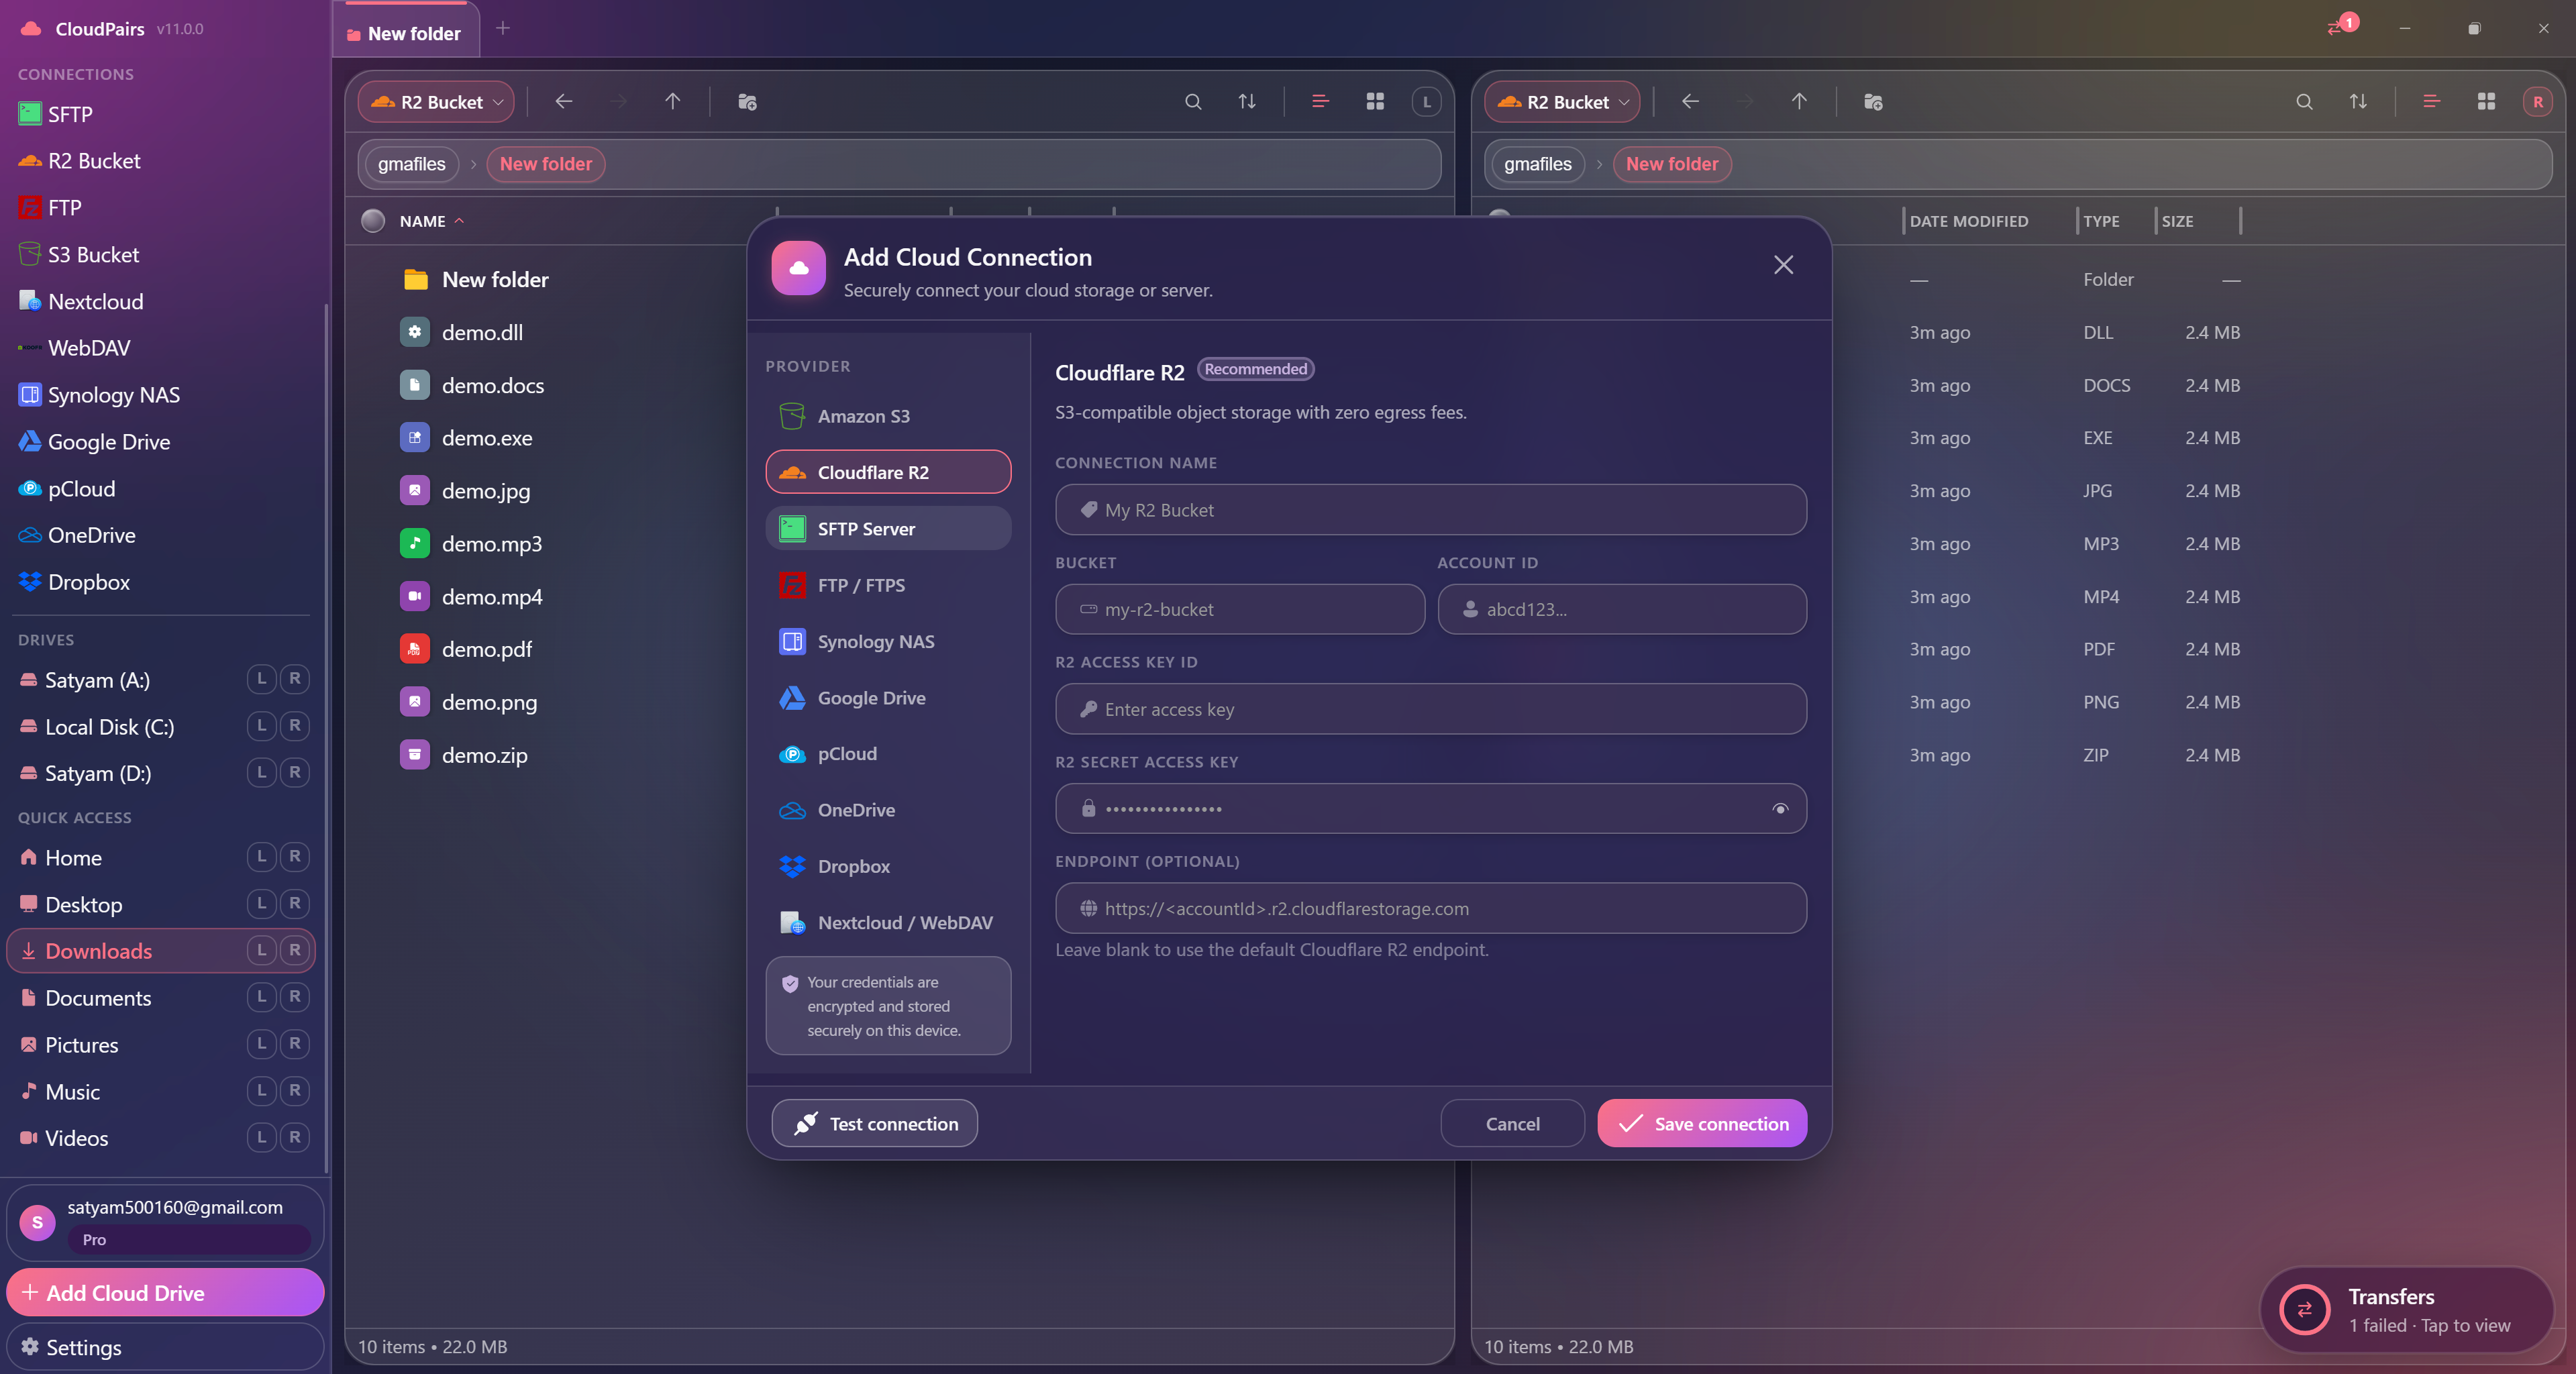
Task: Click Add Cloud Drive button
Action: (165, 1293)
